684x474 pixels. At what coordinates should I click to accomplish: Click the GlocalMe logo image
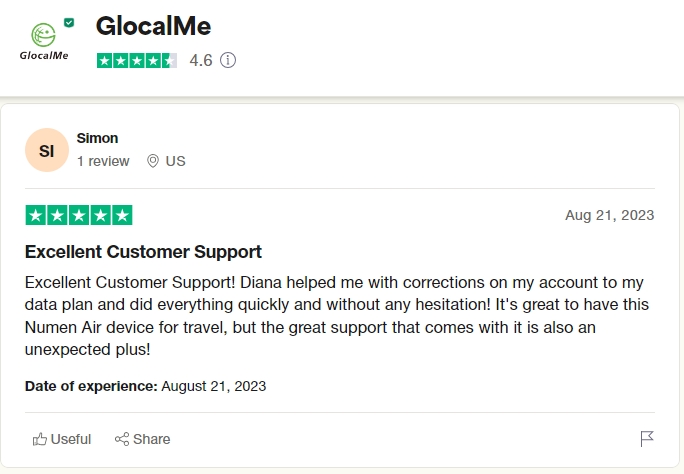pyautogui.click(x=43, y=42)
